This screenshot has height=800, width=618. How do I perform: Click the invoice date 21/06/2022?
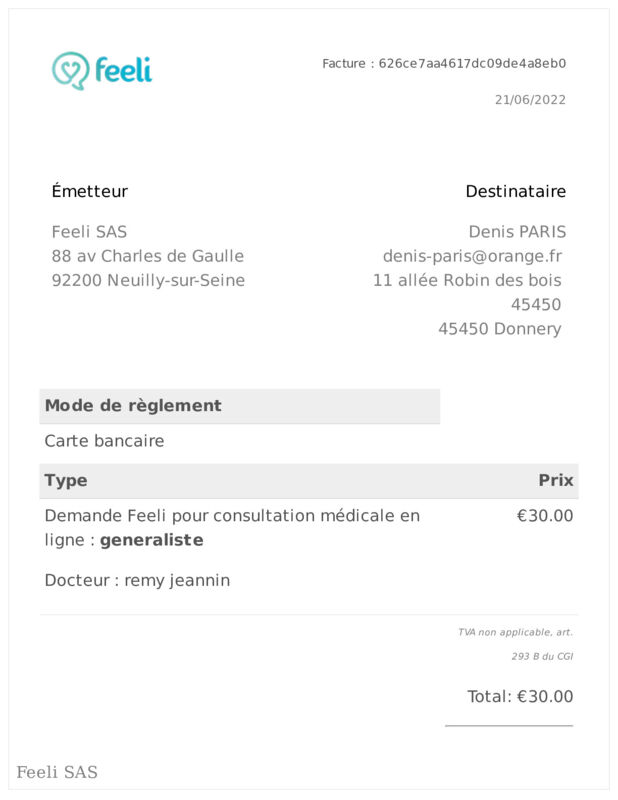point(530,99)
